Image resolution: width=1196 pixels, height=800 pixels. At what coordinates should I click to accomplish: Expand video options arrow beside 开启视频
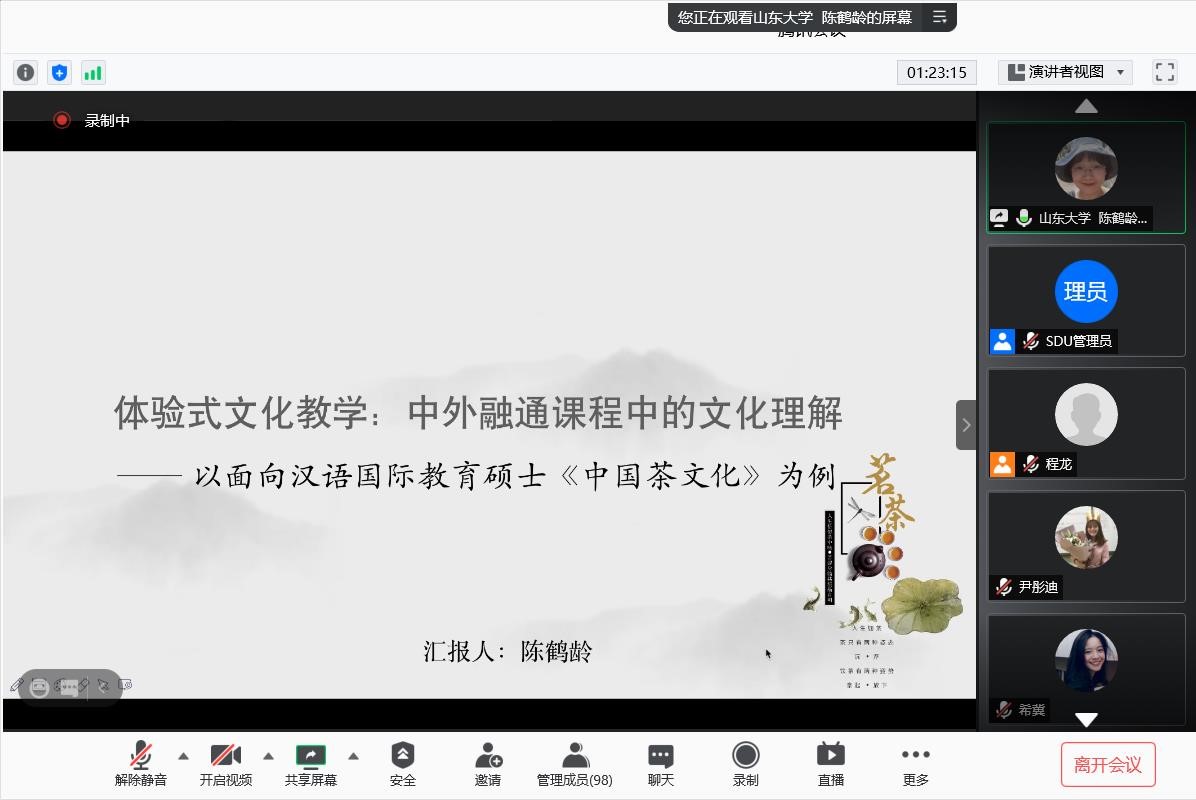pyautogui.click(x=268, y=756)
